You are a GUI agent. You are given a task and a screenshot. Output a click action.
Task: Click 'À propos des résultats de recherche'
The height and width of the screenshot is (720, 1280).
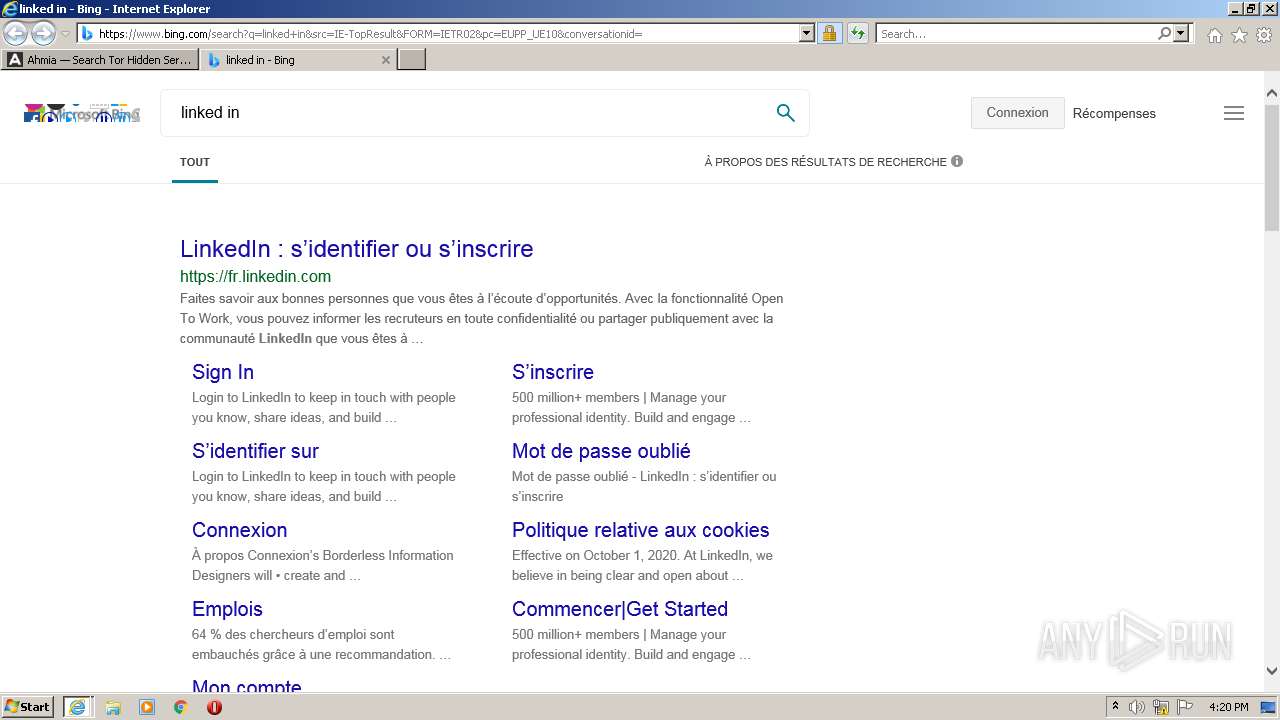coord(825,162)
